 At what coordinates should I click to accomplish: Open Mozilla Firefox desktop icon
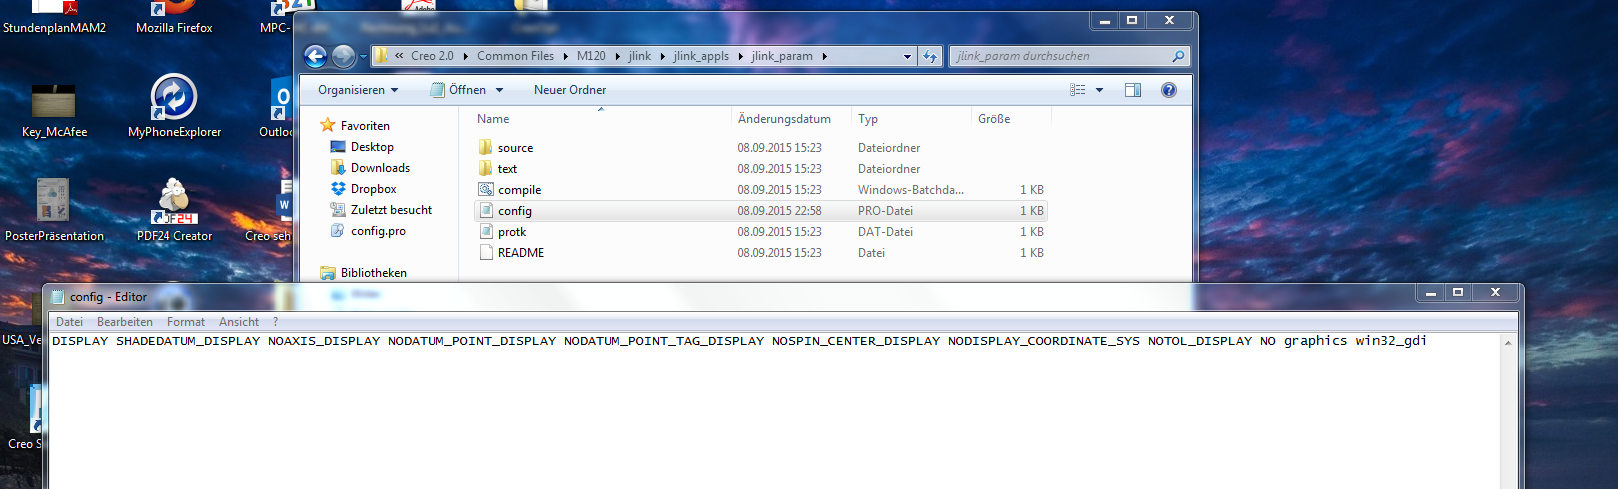[x=174, y=18]
